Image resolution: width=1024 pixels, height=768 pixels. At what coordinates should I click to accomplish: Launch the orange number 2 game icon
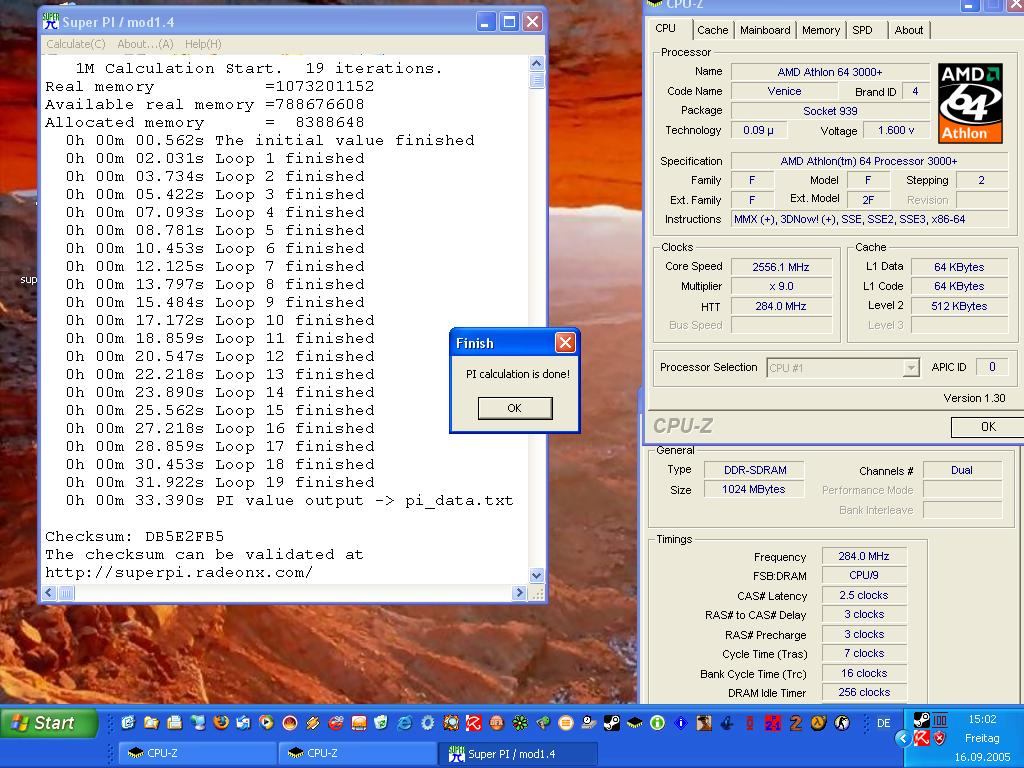[x=796, y=722]
